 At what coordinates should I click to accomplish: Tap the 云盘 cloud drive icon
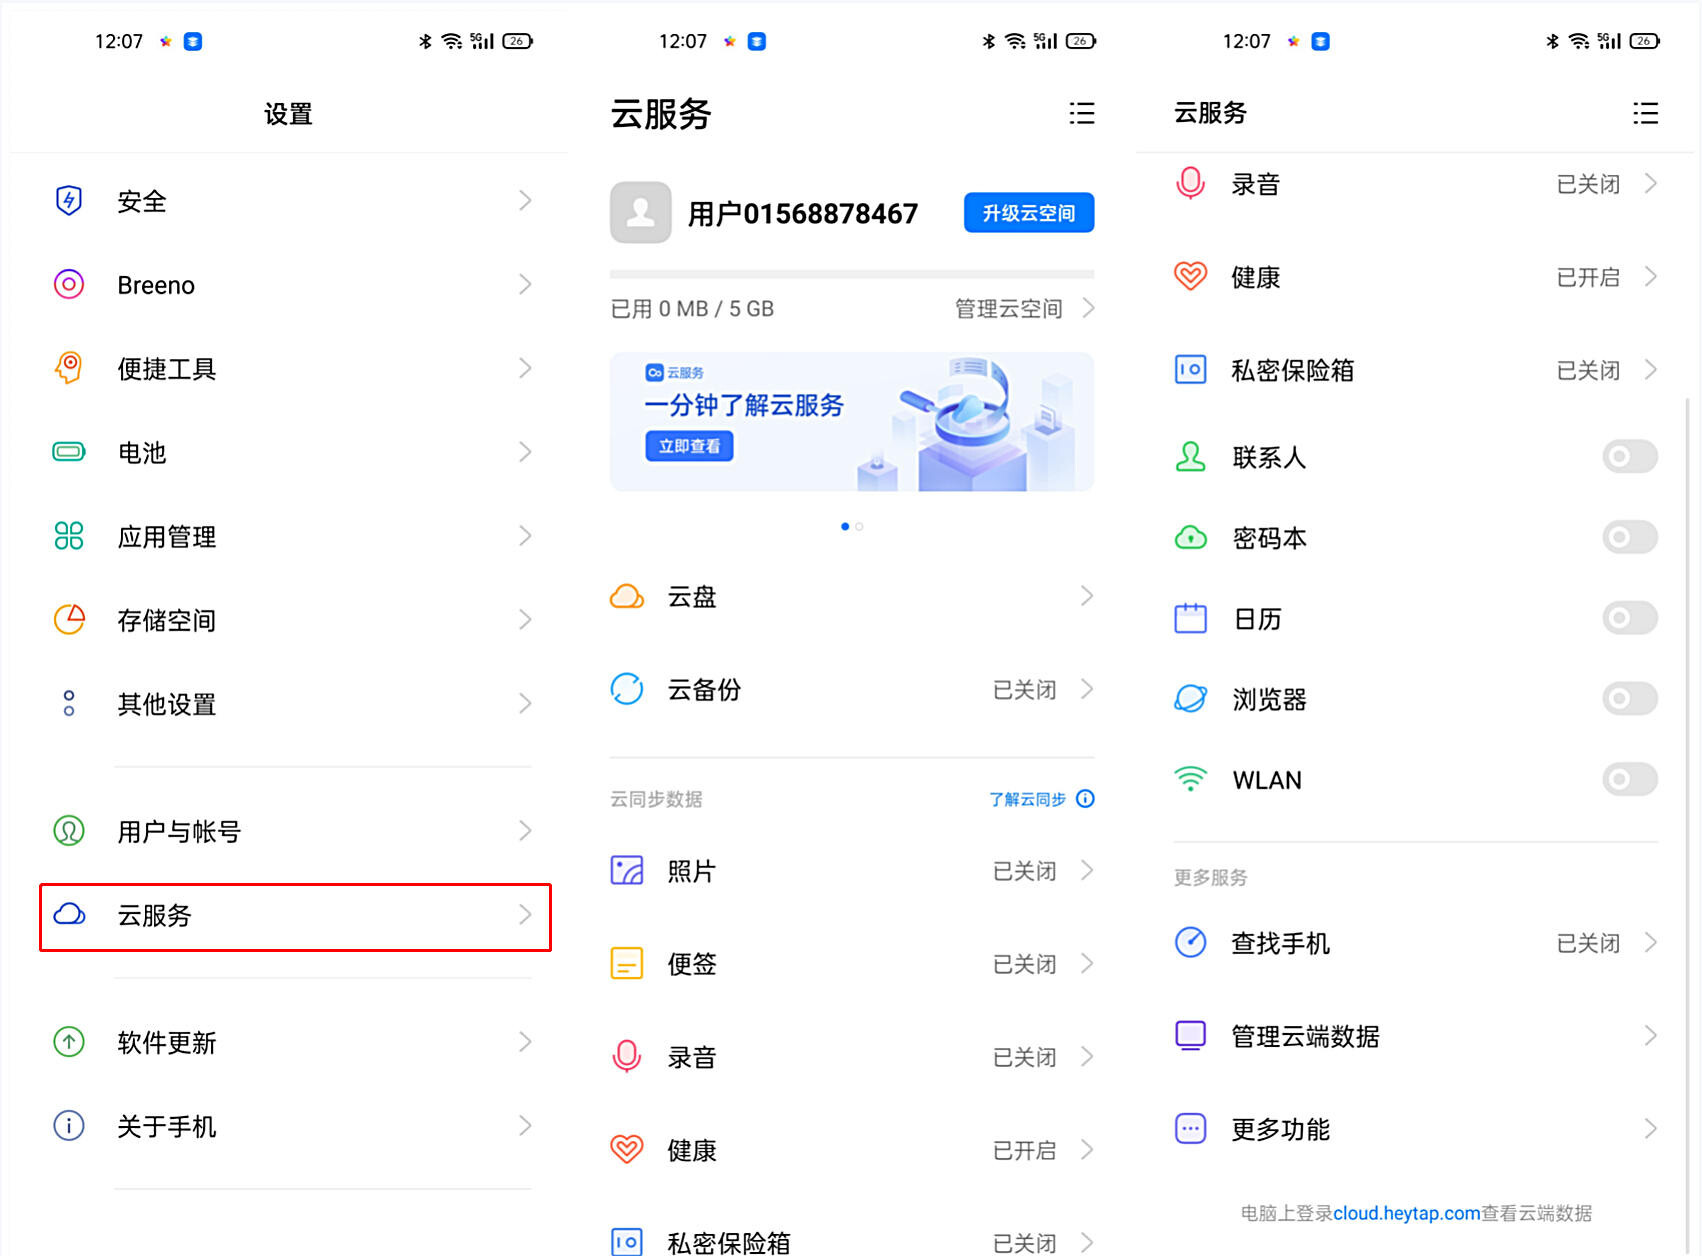coord(626,595)
